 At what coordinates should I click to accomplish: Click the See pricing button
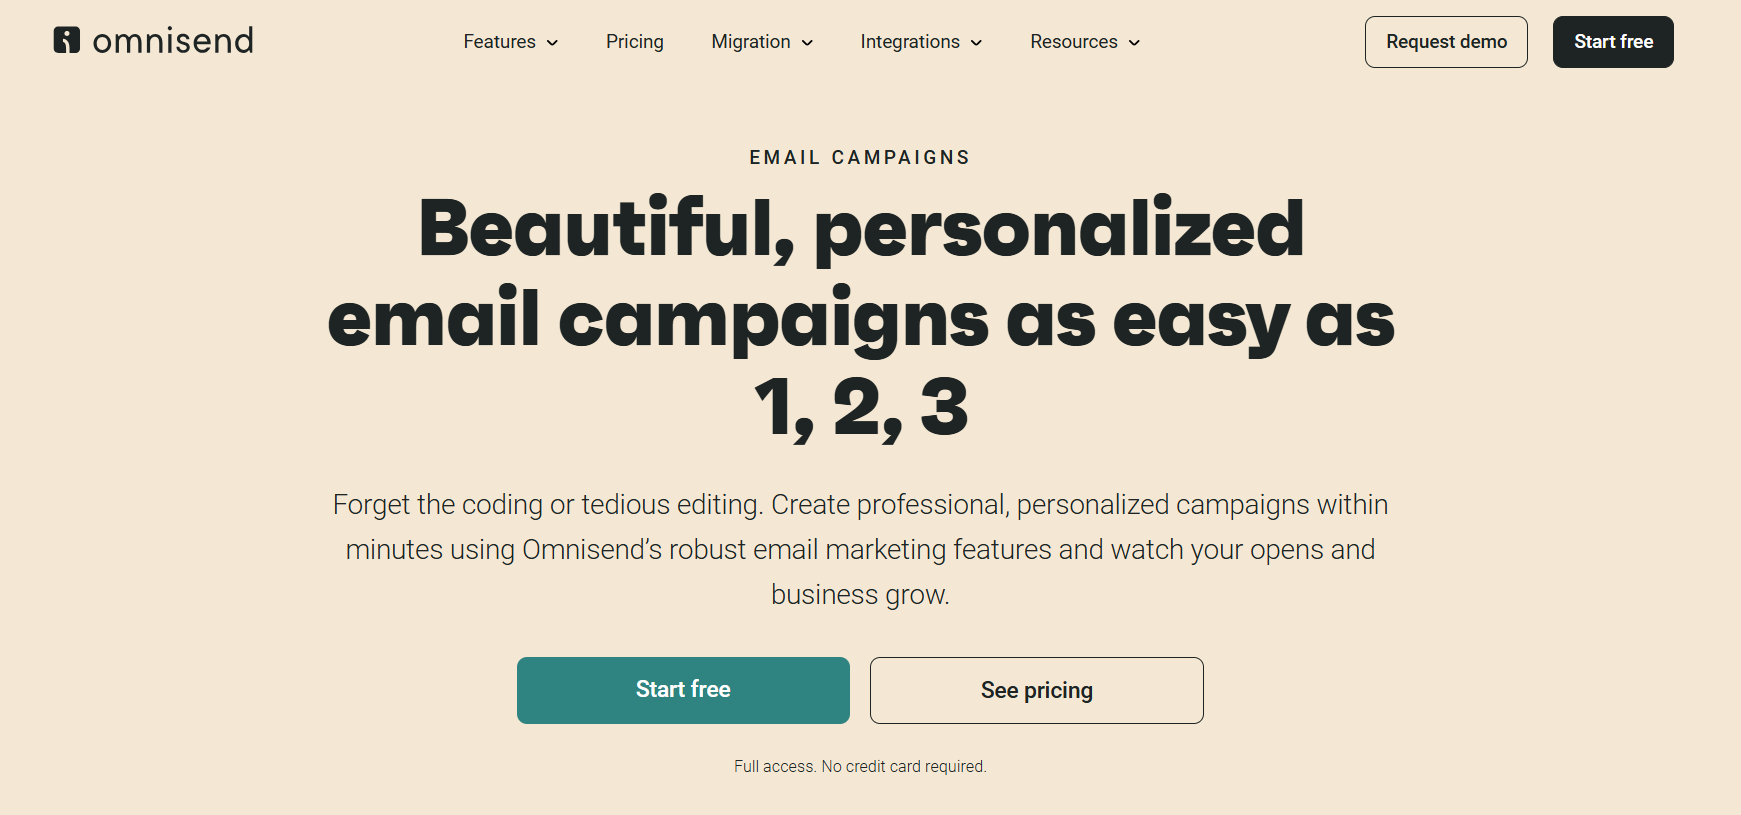[1036, 690]
